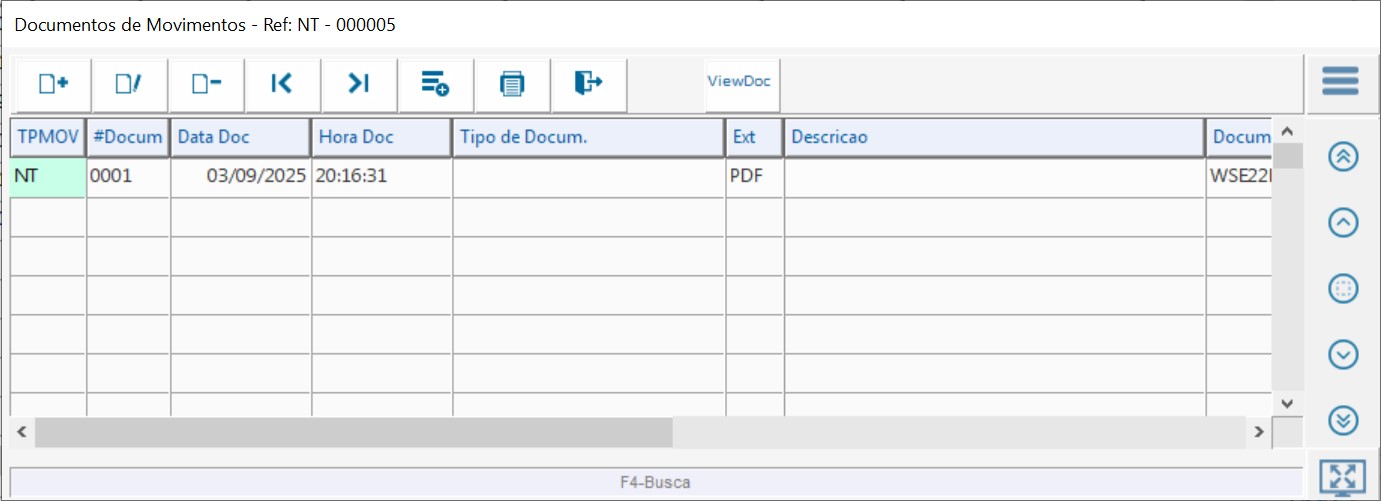Go to first record in toolbar

282,85
